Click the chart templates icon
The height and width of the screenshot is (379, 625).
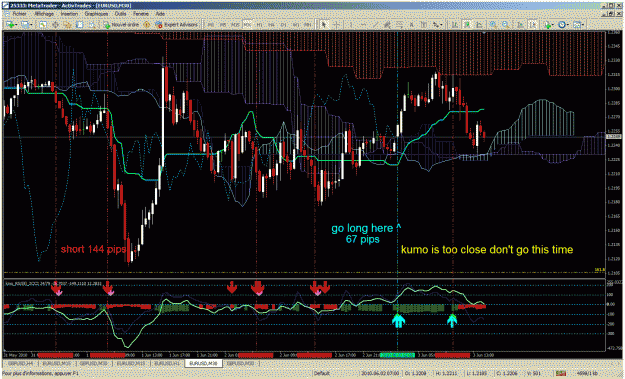pyautogui.click(x=576, y=25)
